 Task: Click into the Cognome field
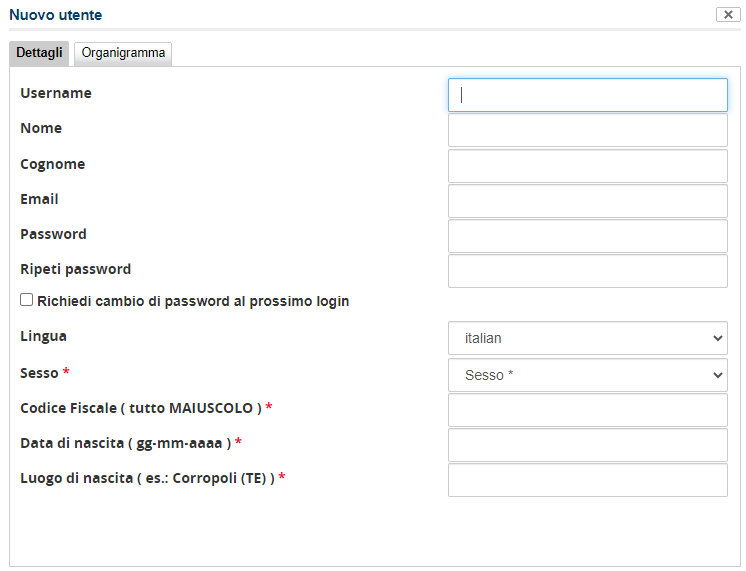tap(587, 166)
